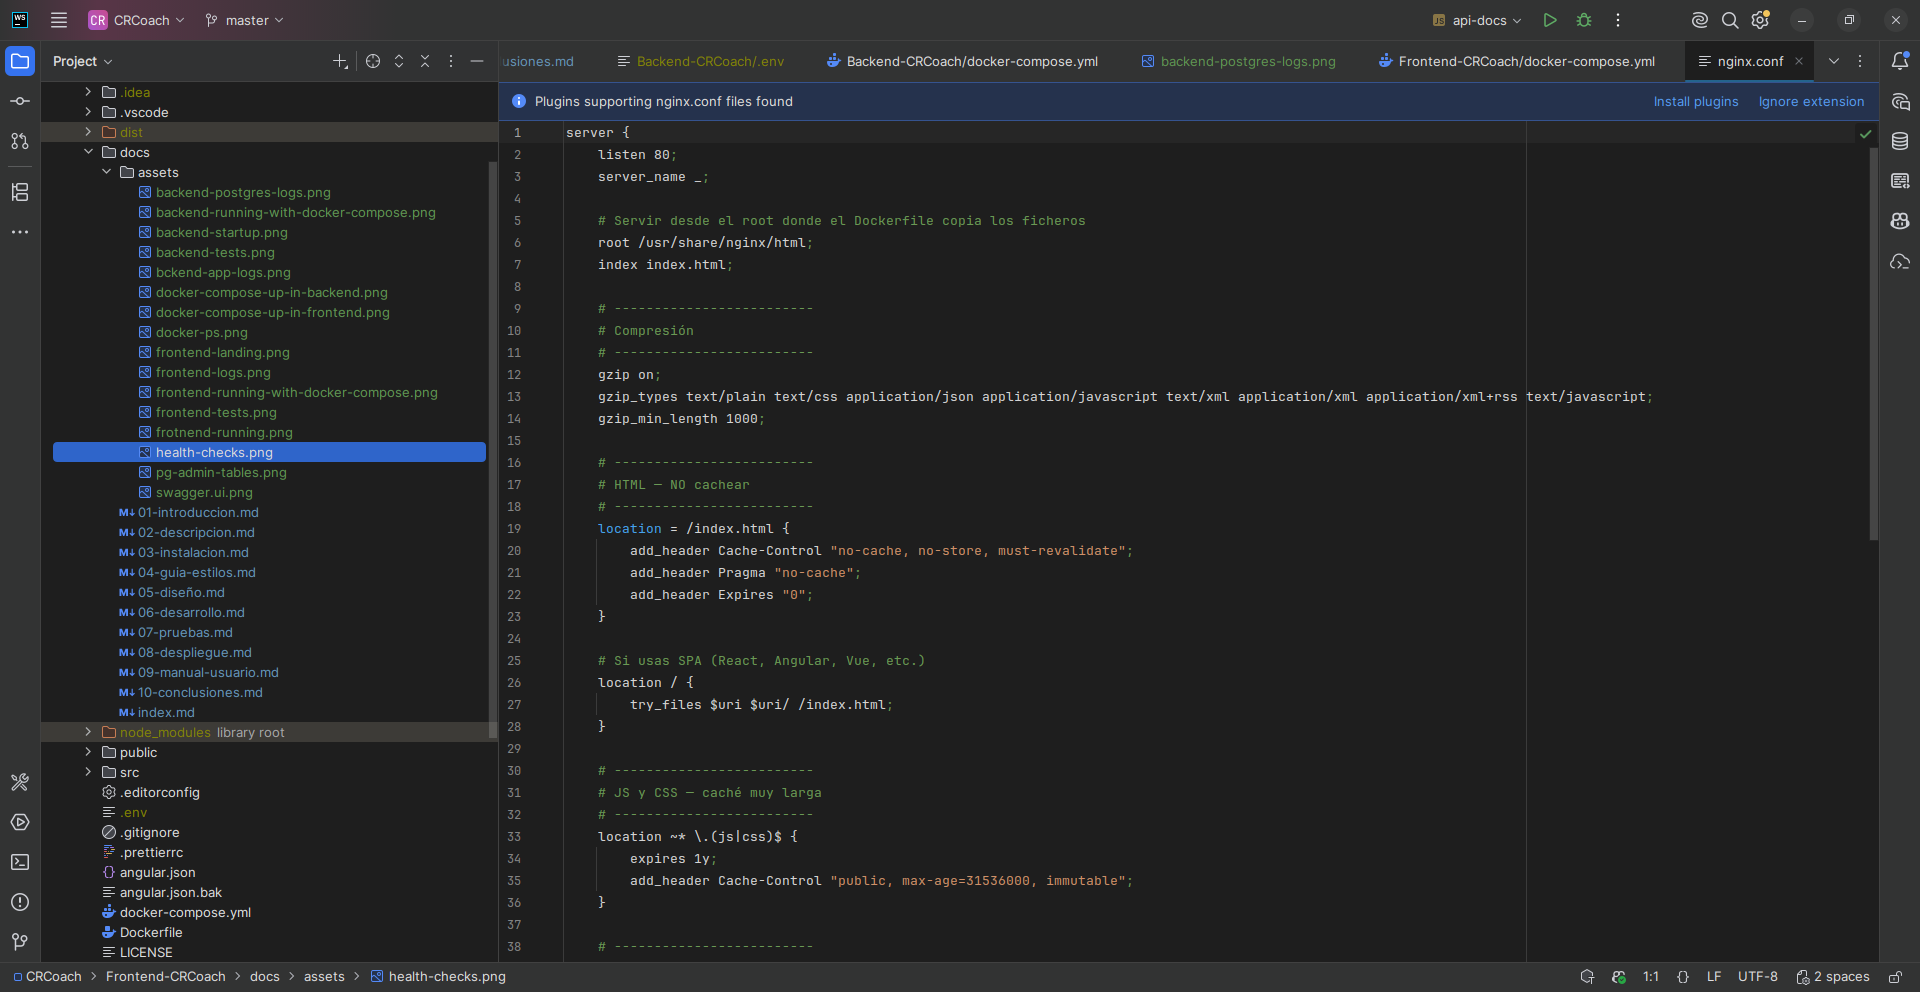This screenshot has height=992, width=1920.
Task: Collapse the assets folder
Action: (106, 172)
